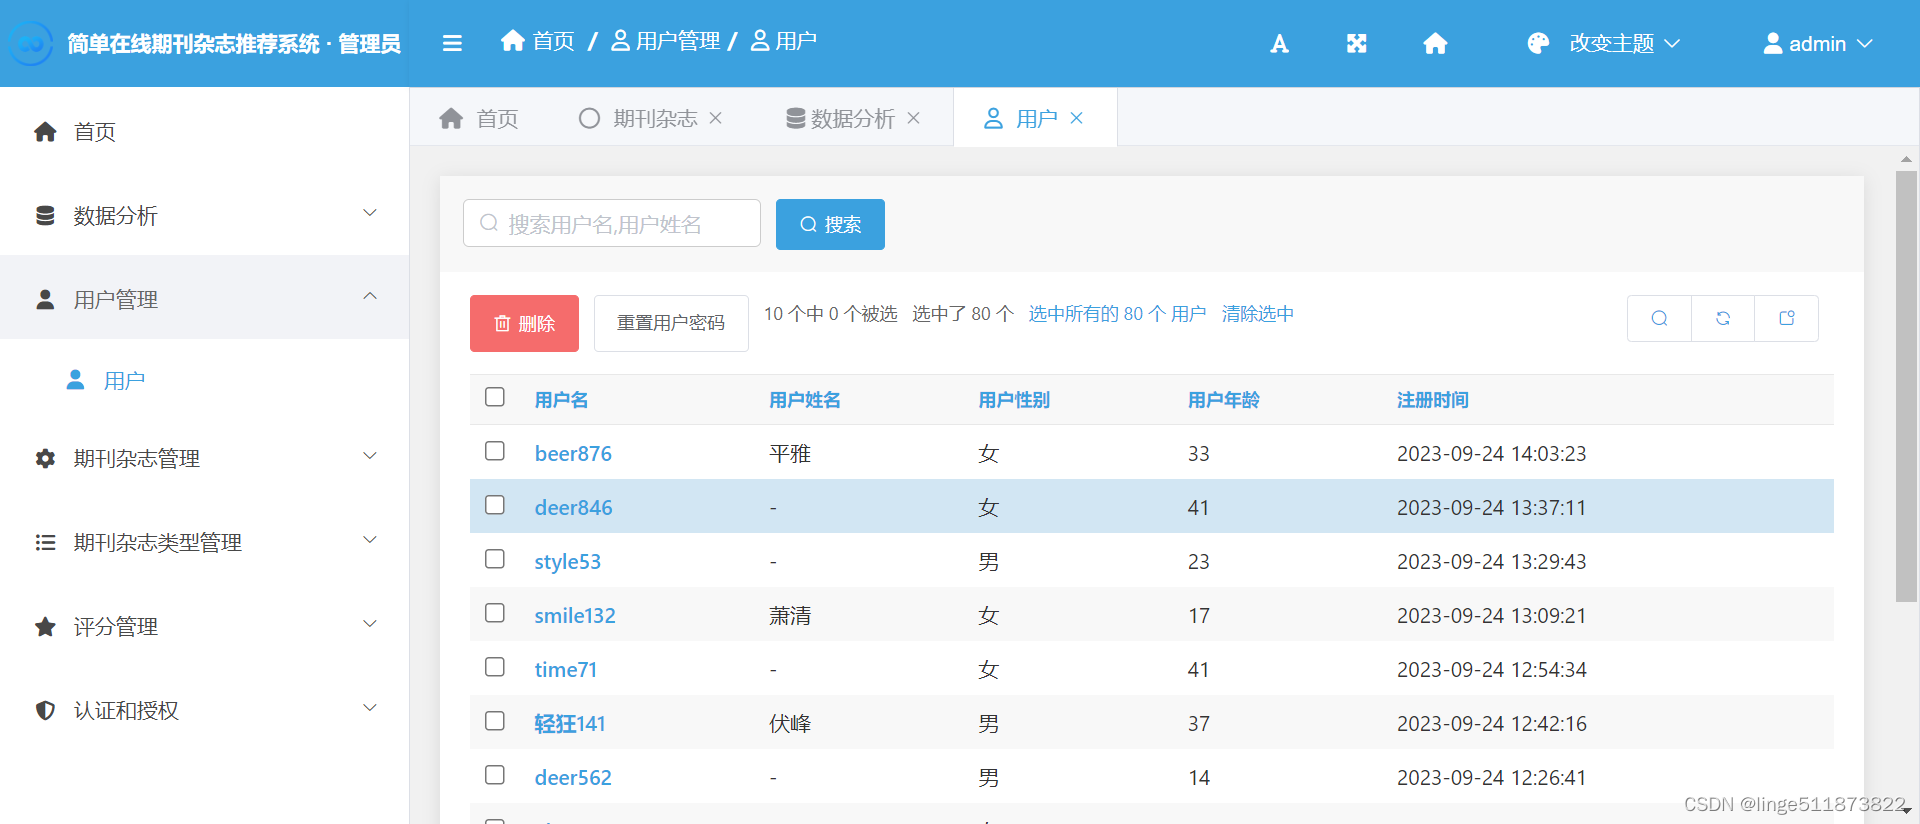1920x824 pixels.
Task: Expand 评分管理 sidebar chevron
Action: tap(370, 624)
